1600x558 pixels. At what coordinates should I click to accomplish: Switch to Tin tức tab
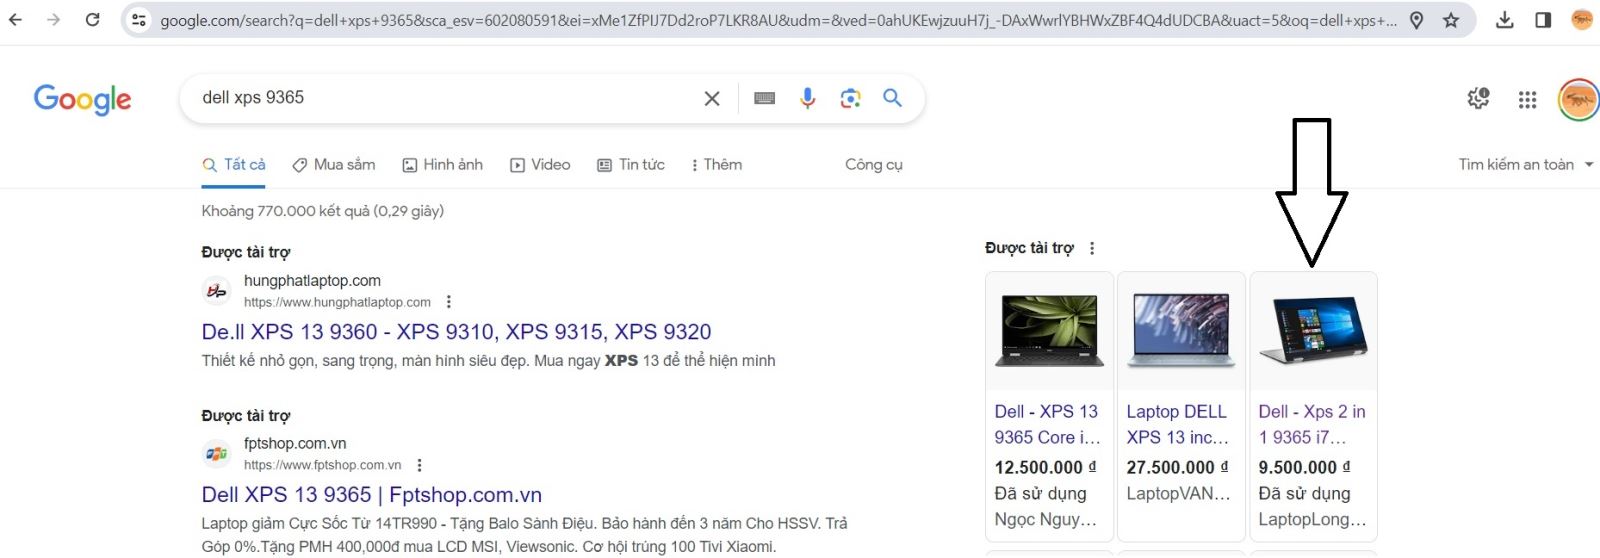tap(631, 165)
